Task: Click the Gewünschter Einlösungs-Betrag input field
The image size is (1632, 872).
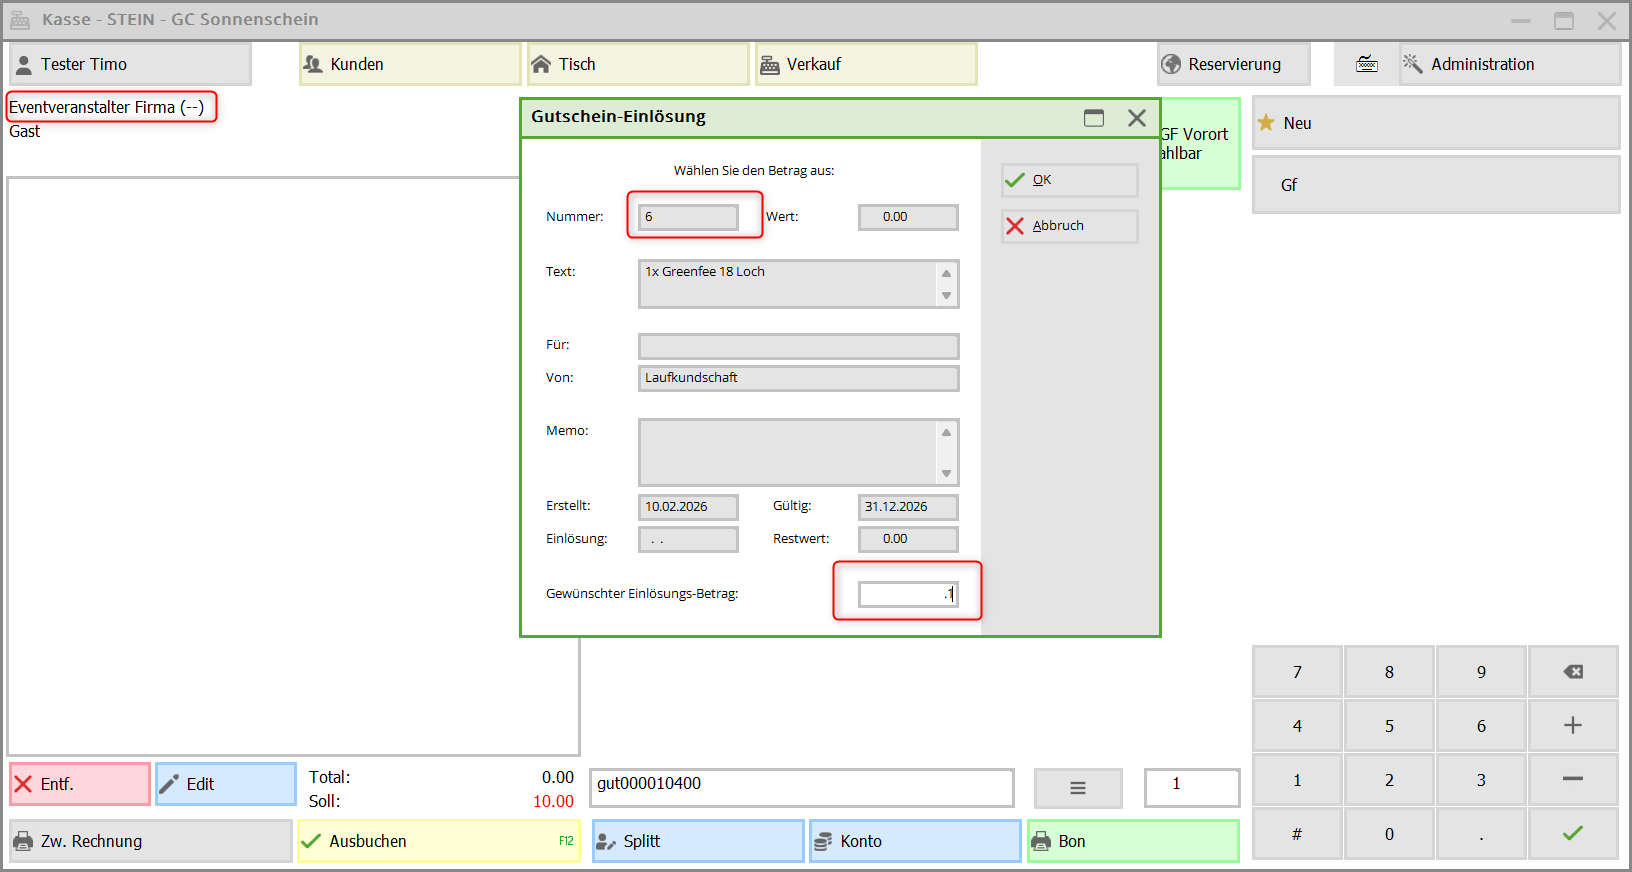Action: pyautogui.click(x=907, y=594)
